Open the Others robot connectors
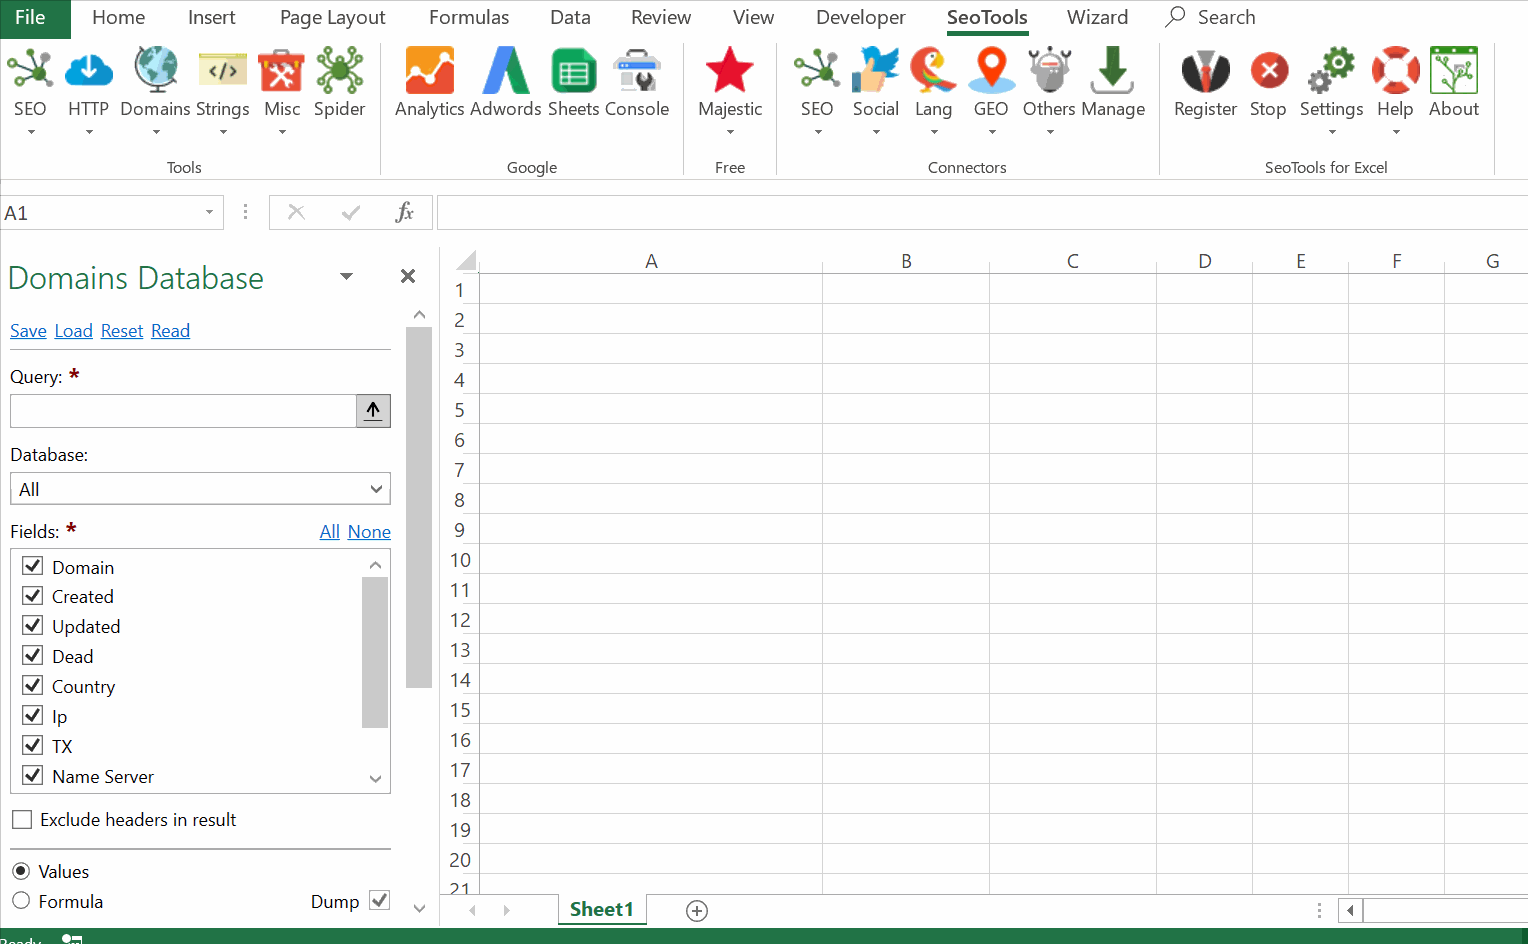The image size is (1528, 944). coord(1049,70)
